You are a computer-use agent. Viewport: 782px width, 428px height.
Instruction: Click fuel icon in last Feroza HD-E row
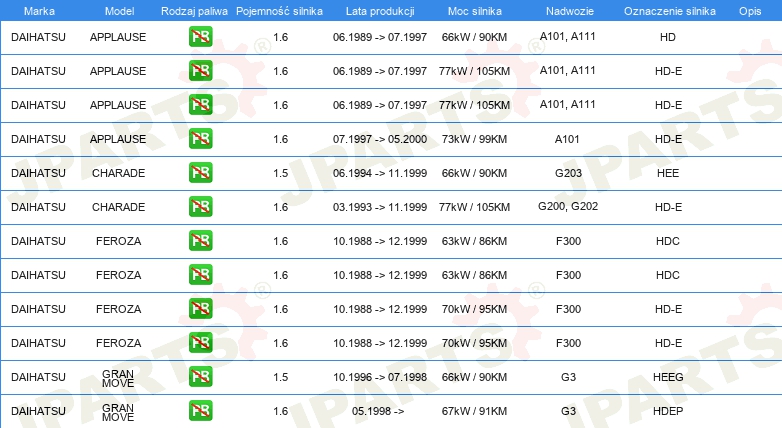pyautogui.click(x=200, y=343)
